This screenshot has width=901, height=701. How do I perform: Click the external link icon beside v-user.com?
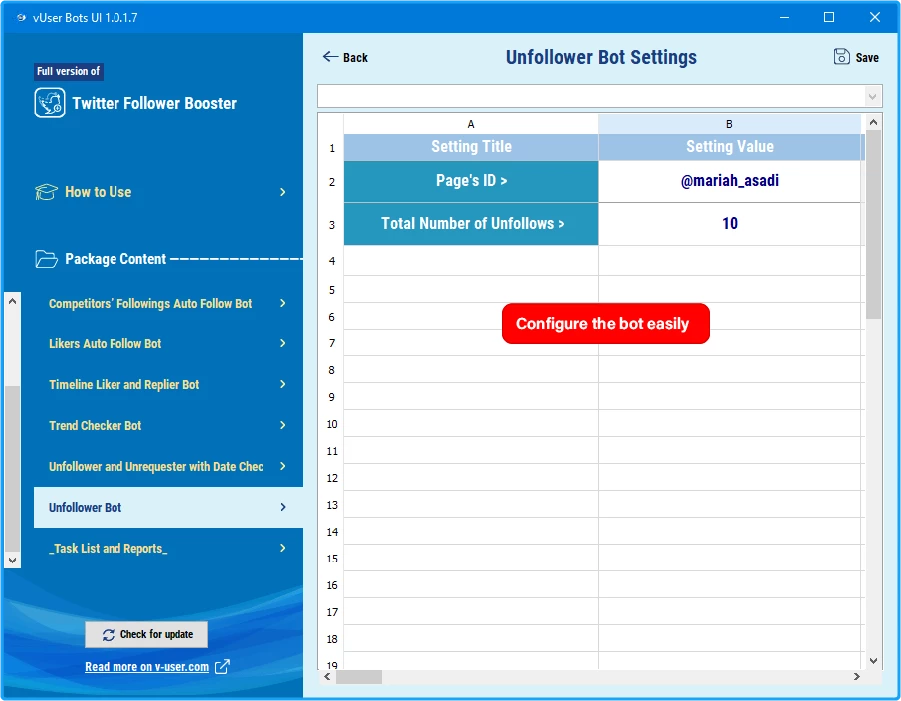click(222, 667)
